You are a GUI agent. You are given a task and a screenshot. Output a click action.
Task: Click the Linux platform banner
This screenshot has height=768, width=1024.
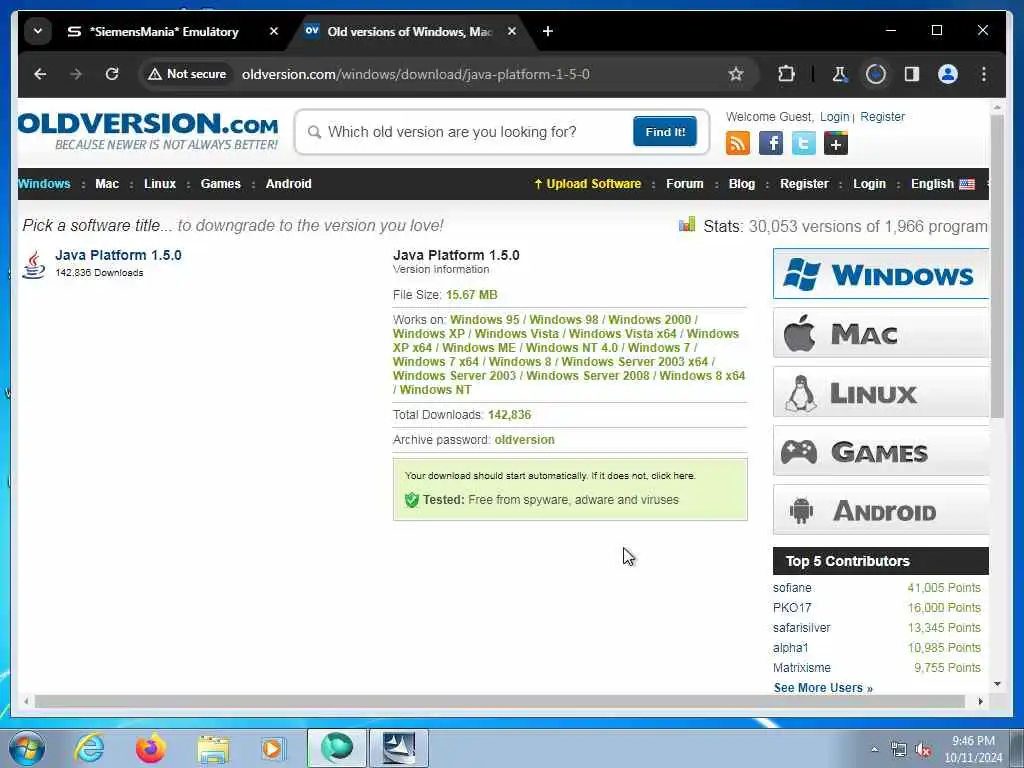[880, 392]
